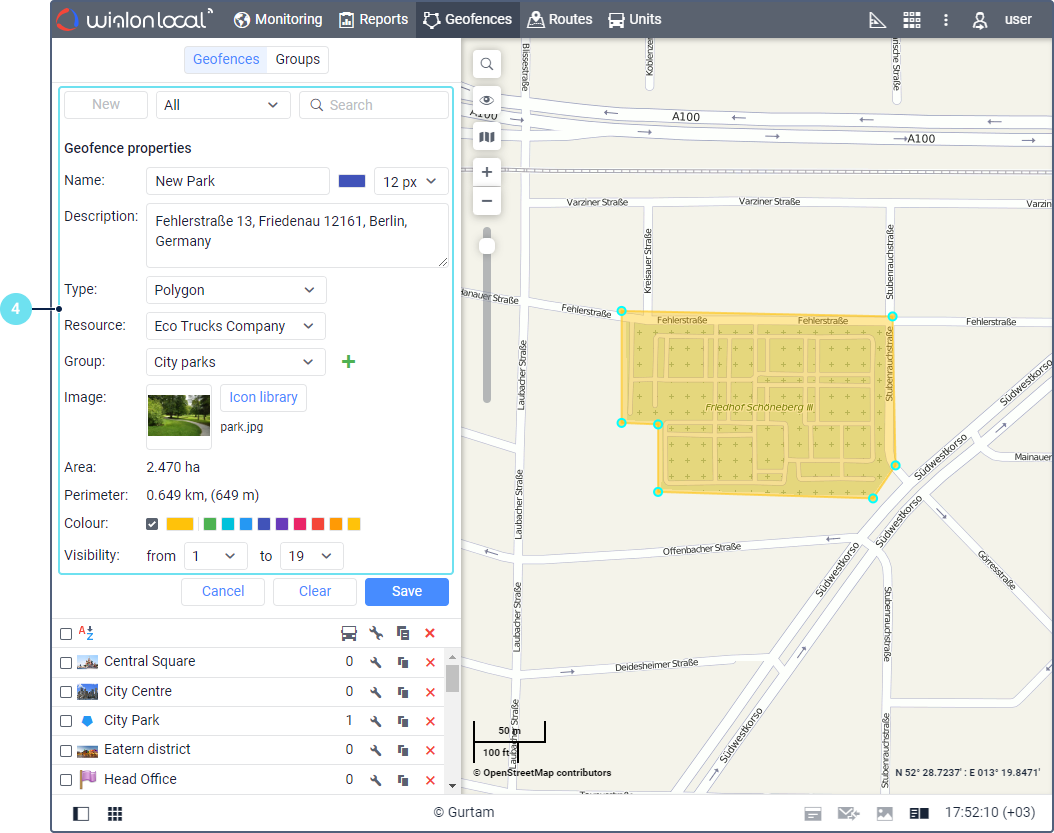Click the blue Save button
Screen dimensions: 1054x833
[x=406, y=591]
